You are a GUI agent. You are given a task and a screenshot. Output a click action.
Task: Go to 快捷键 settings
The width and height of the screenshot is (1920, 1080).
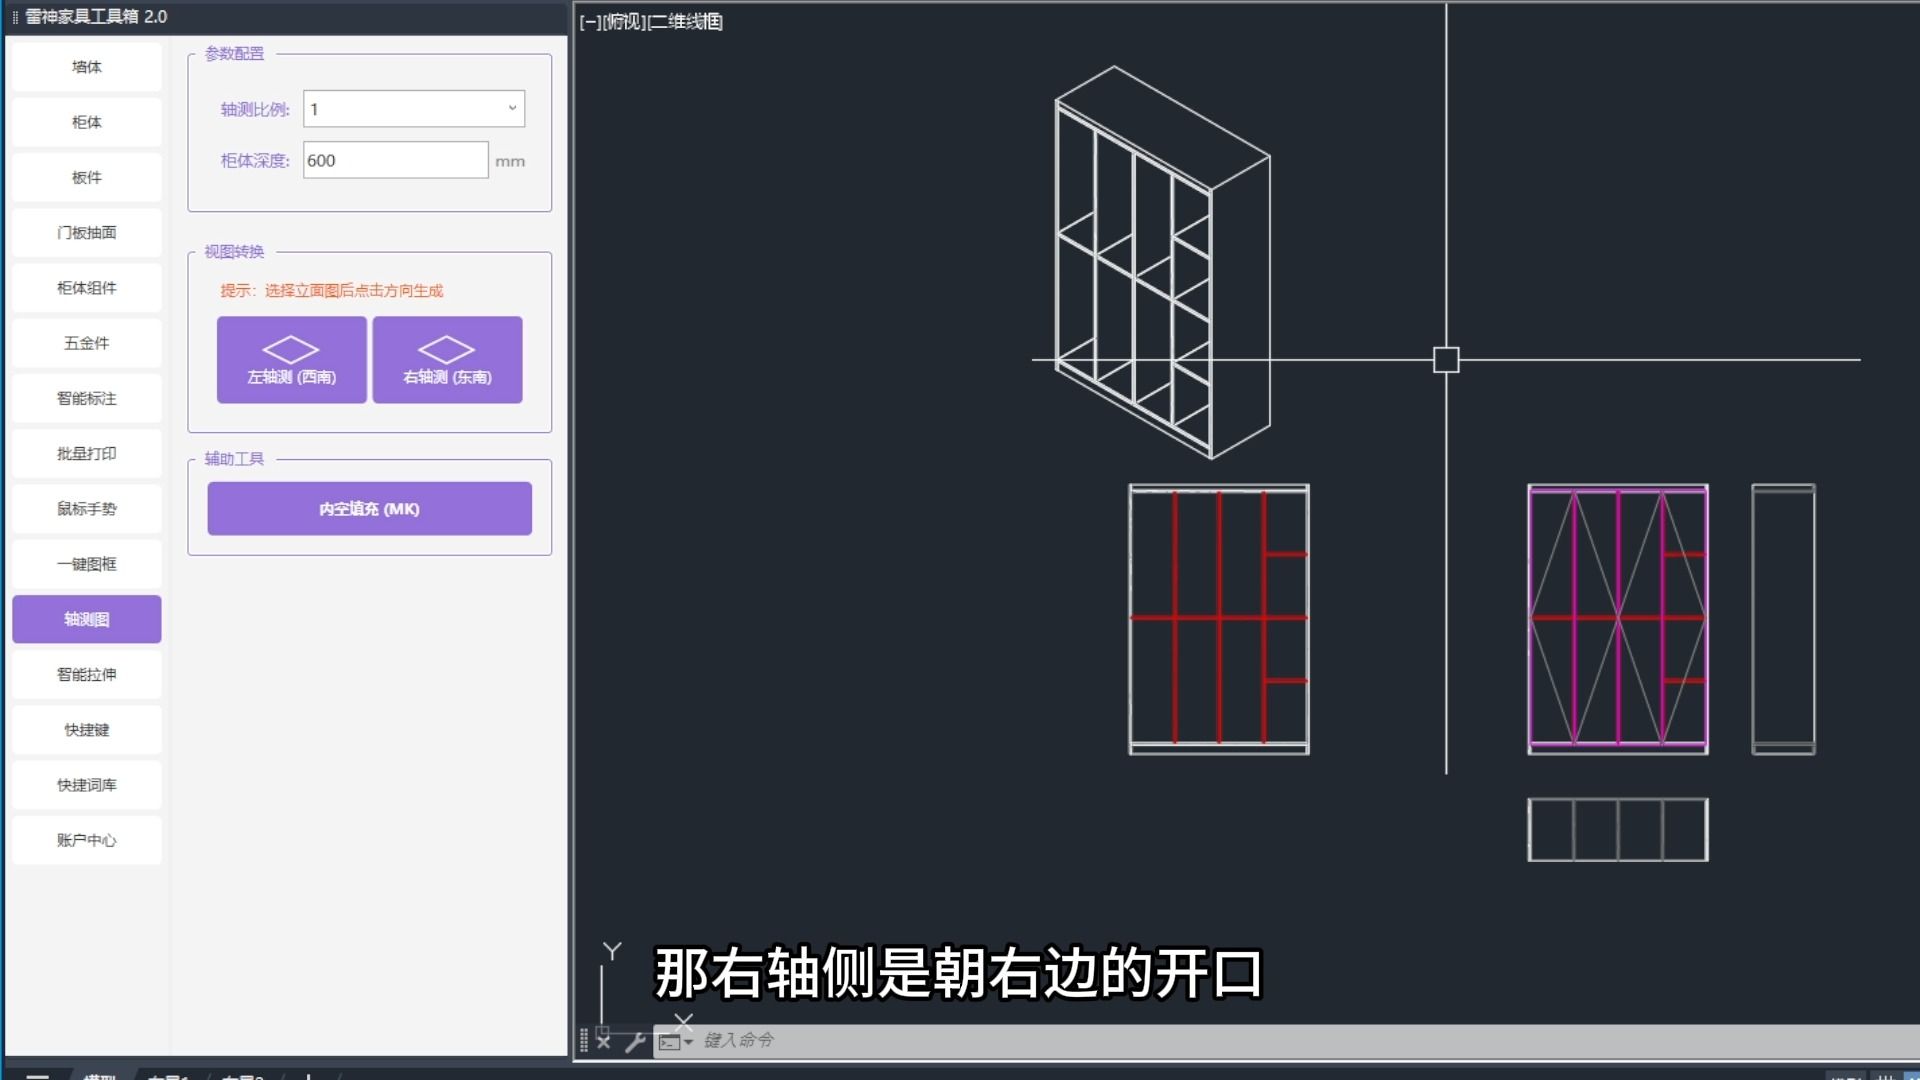87,730
